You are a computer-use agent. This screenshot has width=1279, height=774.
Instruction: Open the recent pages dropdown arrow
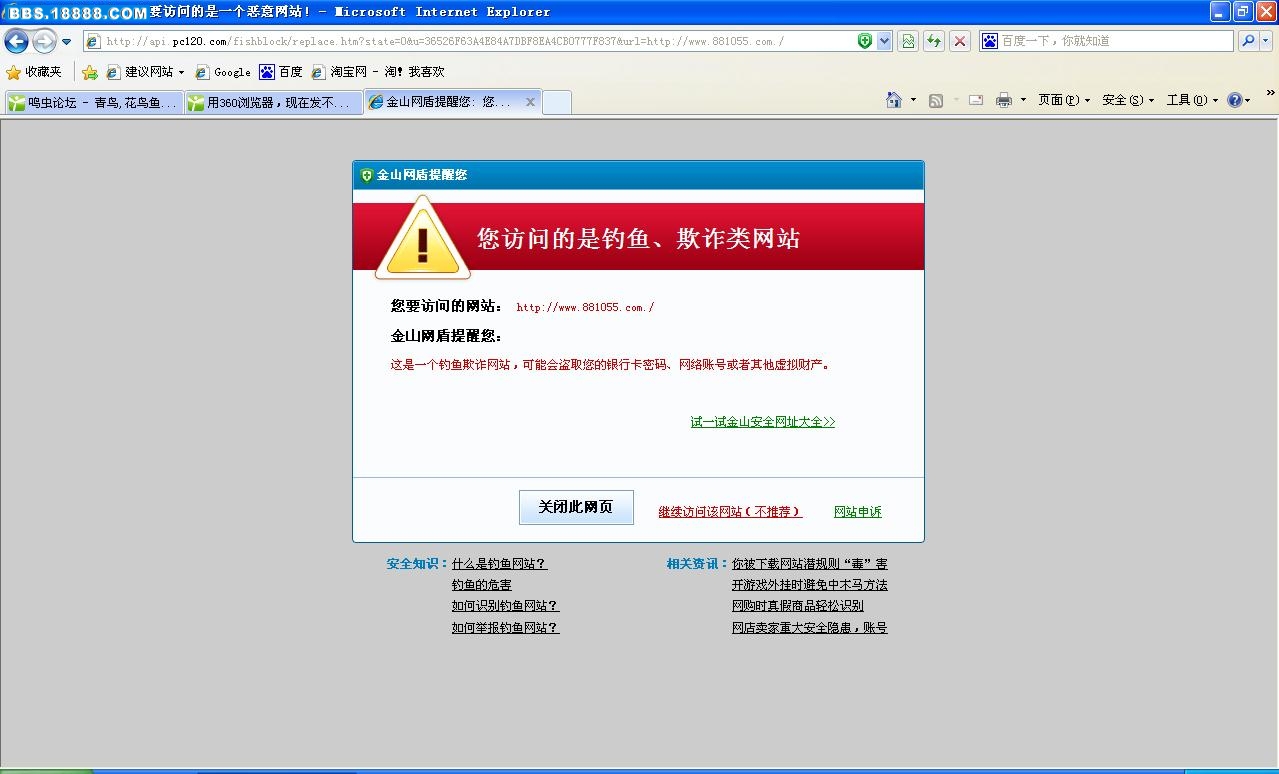pyautogui.click(x=67, y=42)
